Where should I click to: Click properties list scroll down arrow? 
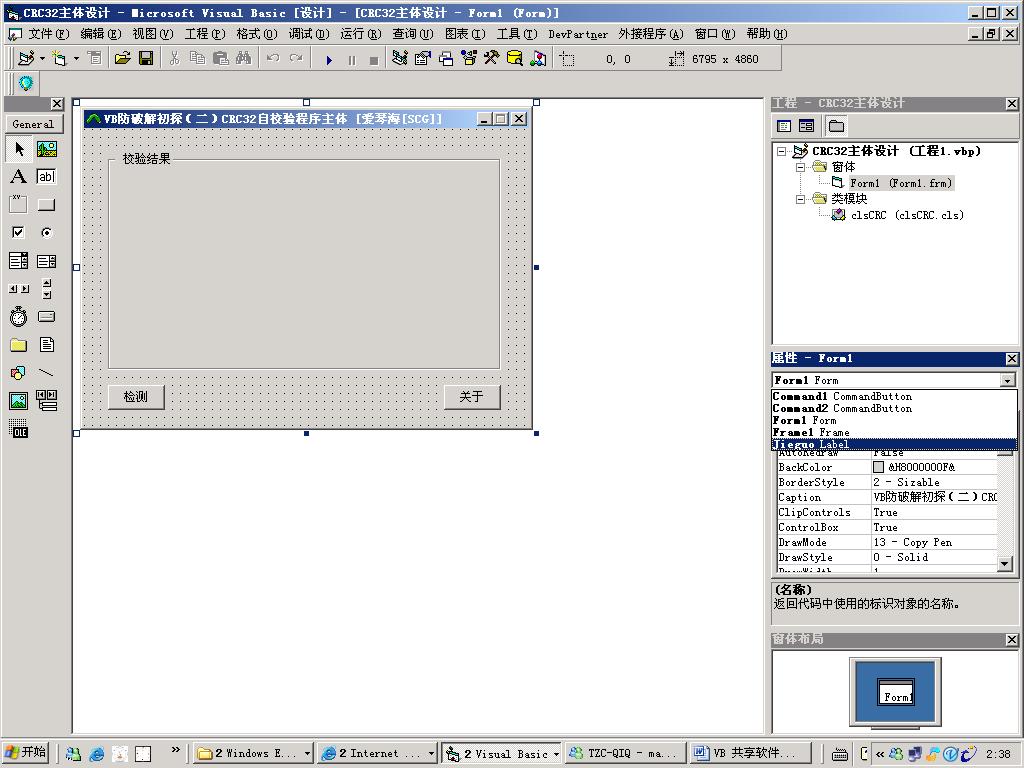pos(1006,564)
